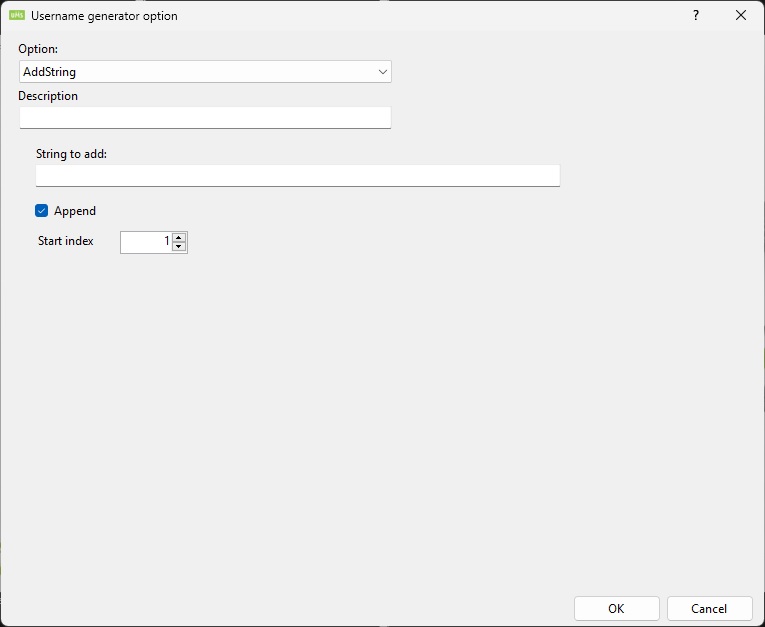This screenshot has height=627, width=765.
Task: Increase Start index with up arrow
Action: [179, 237]
